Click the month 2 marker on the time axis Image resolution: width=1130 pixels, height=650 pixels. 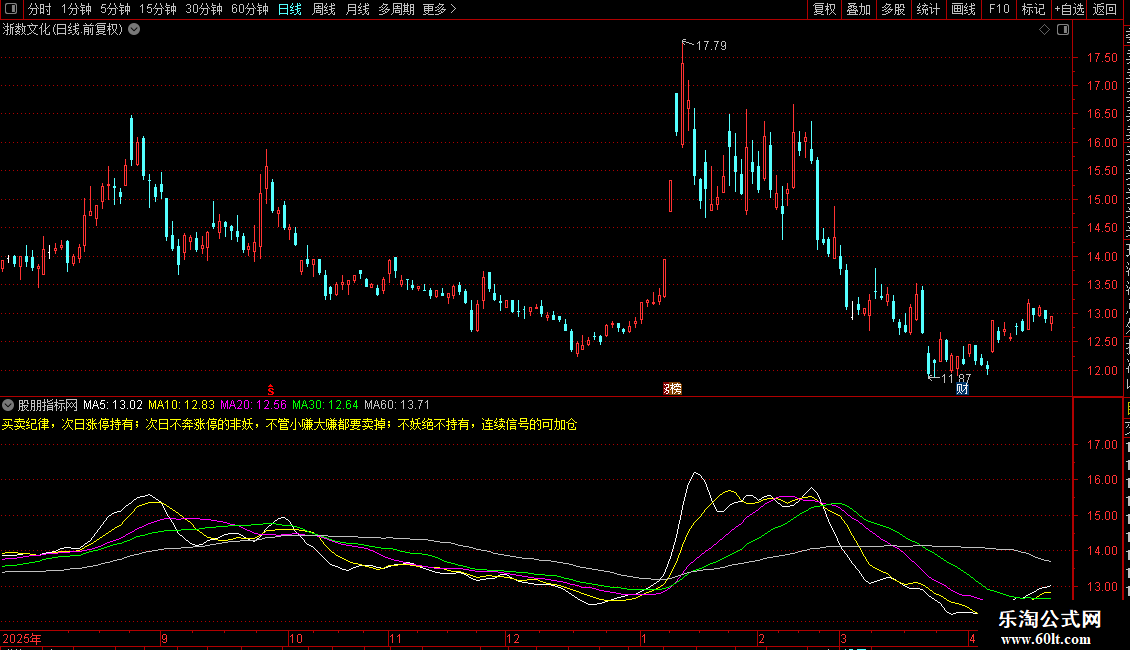coord(761,638)
